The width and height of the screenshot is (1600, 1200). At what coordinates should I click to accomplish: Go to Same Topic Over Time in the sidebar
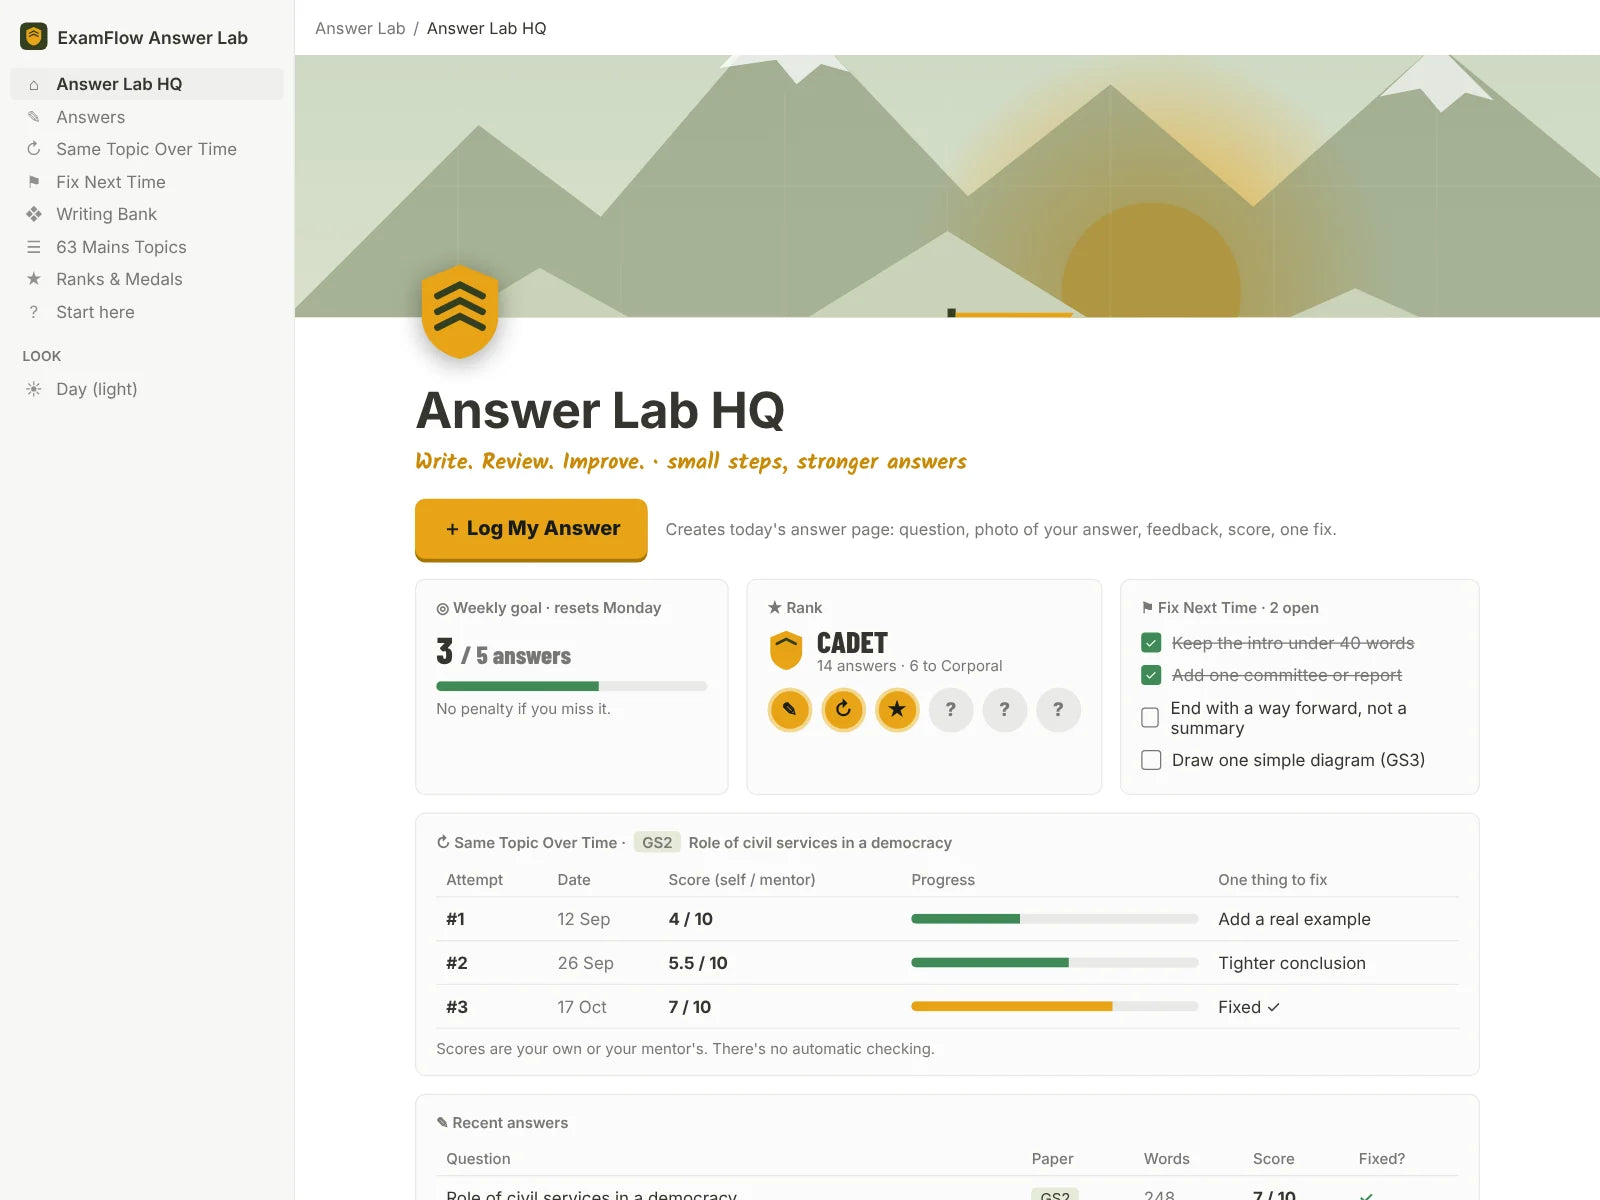(147, 149)
